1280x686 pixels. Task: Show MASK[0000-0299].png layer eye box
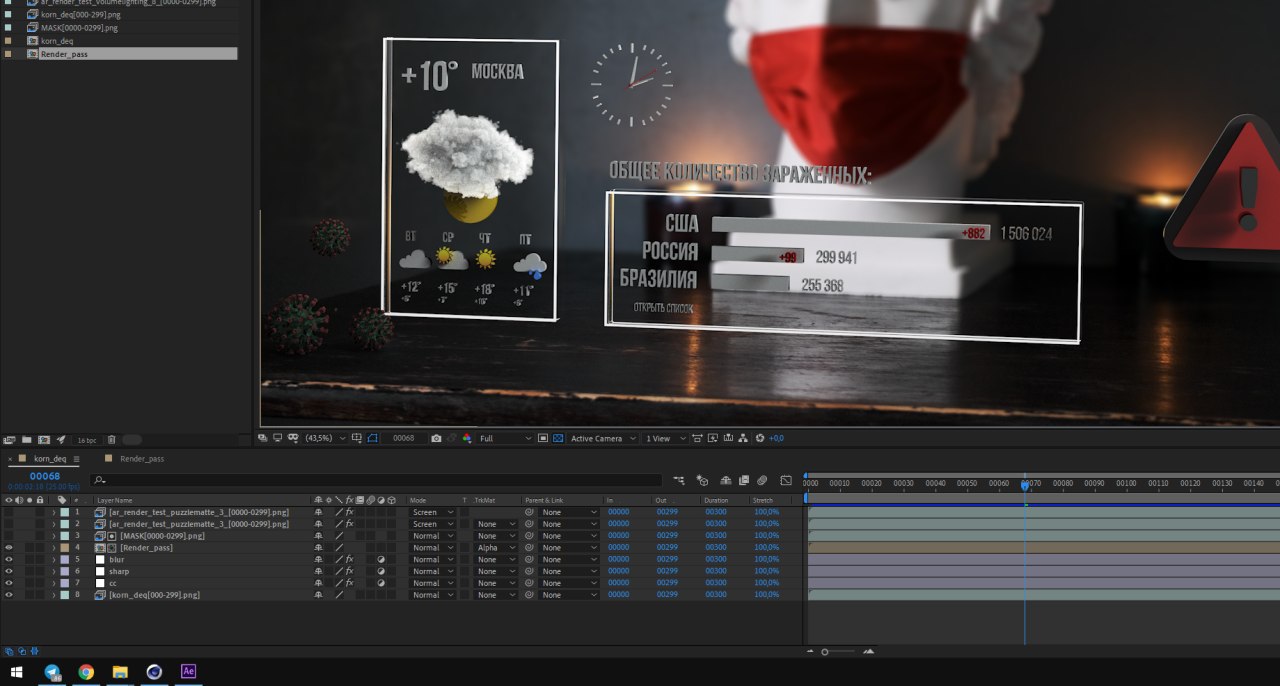[x=9, y=536]
